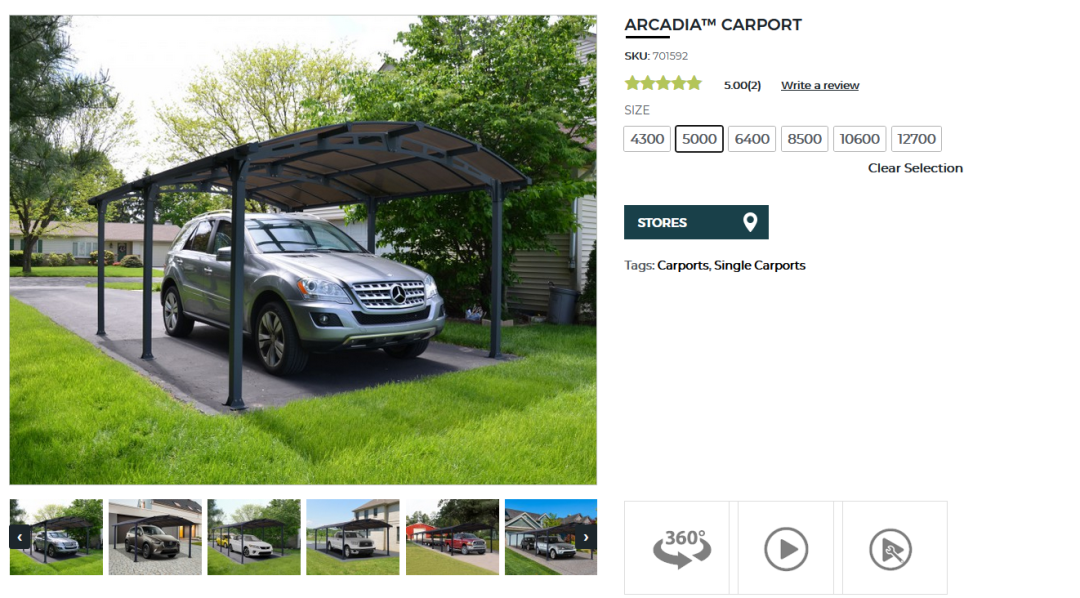Viewport: 1080px width, 598px height.
Task: Click the five-star rating
Action: pos(663,84)
